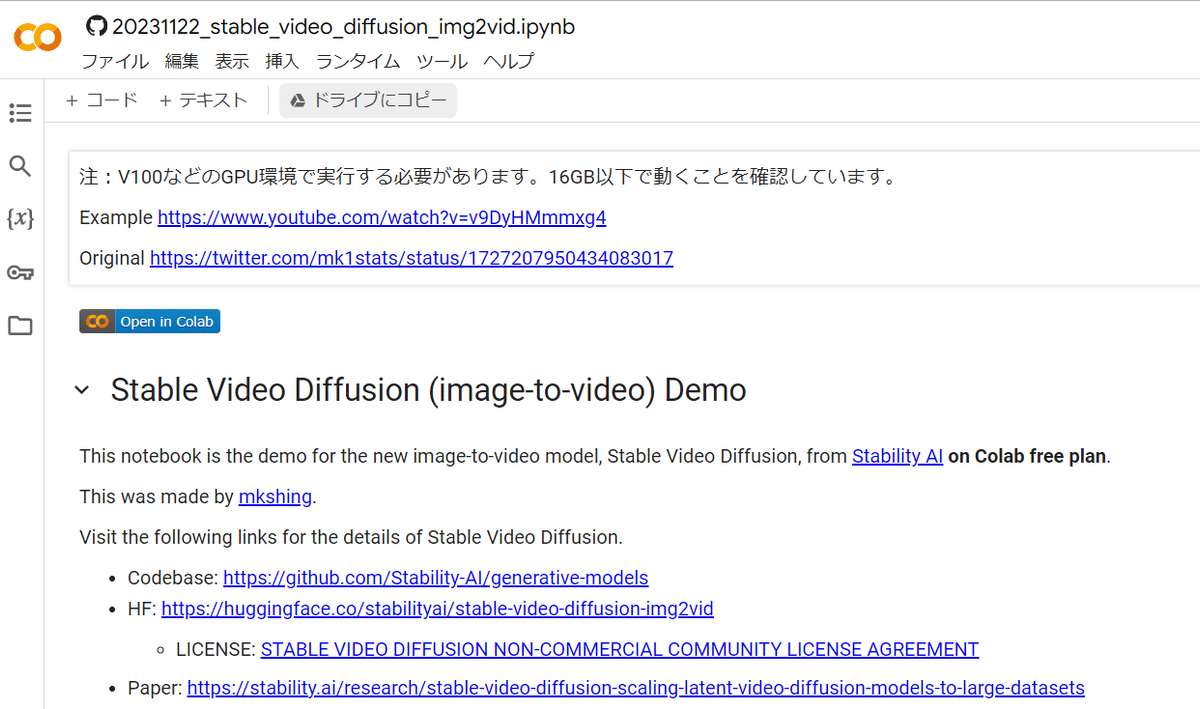The width and height of the screenshot is (1200, 709).
Task: Open the NON-COMMERCIAL COMMUNITY LICENSE AGREEMENT link
Action: click(620, 649)
